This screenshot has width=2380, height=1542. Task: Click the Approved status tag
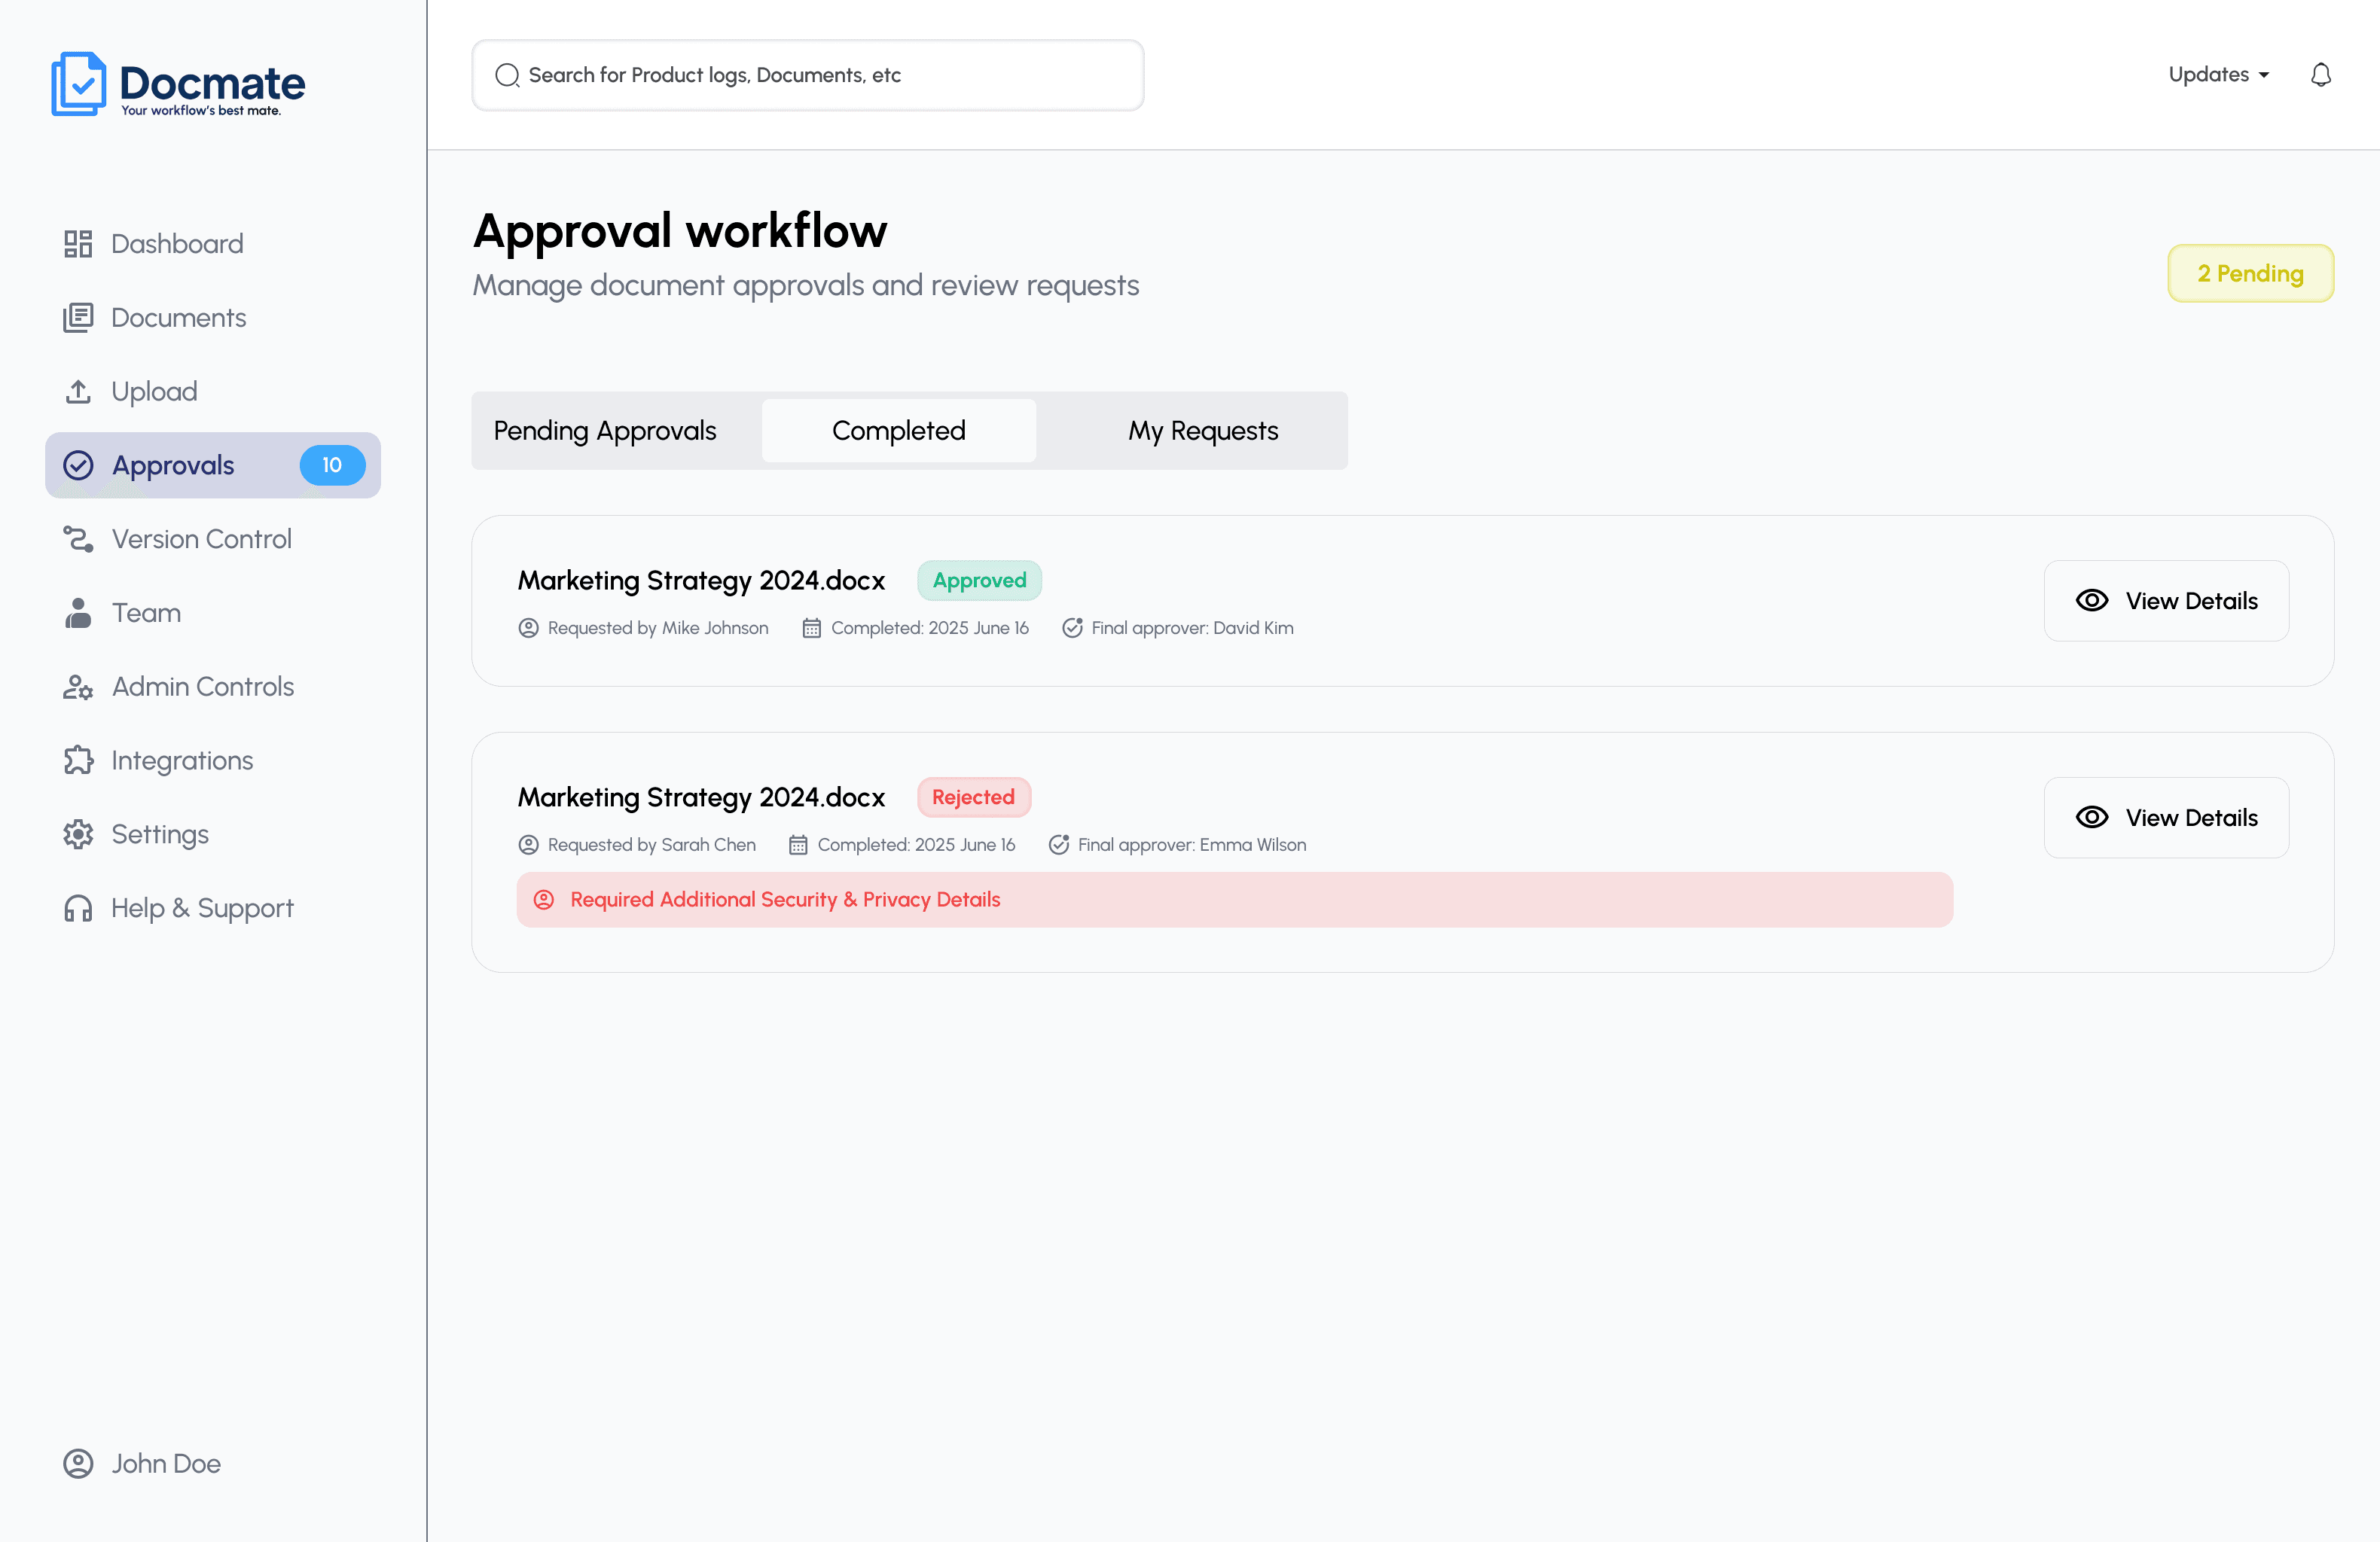point(979,580)
